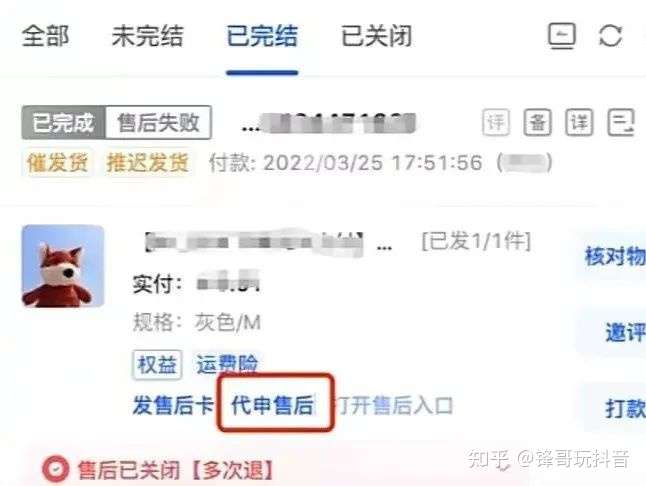
Task: Click the 催发货 tag
Action: [x=57, y=163]
